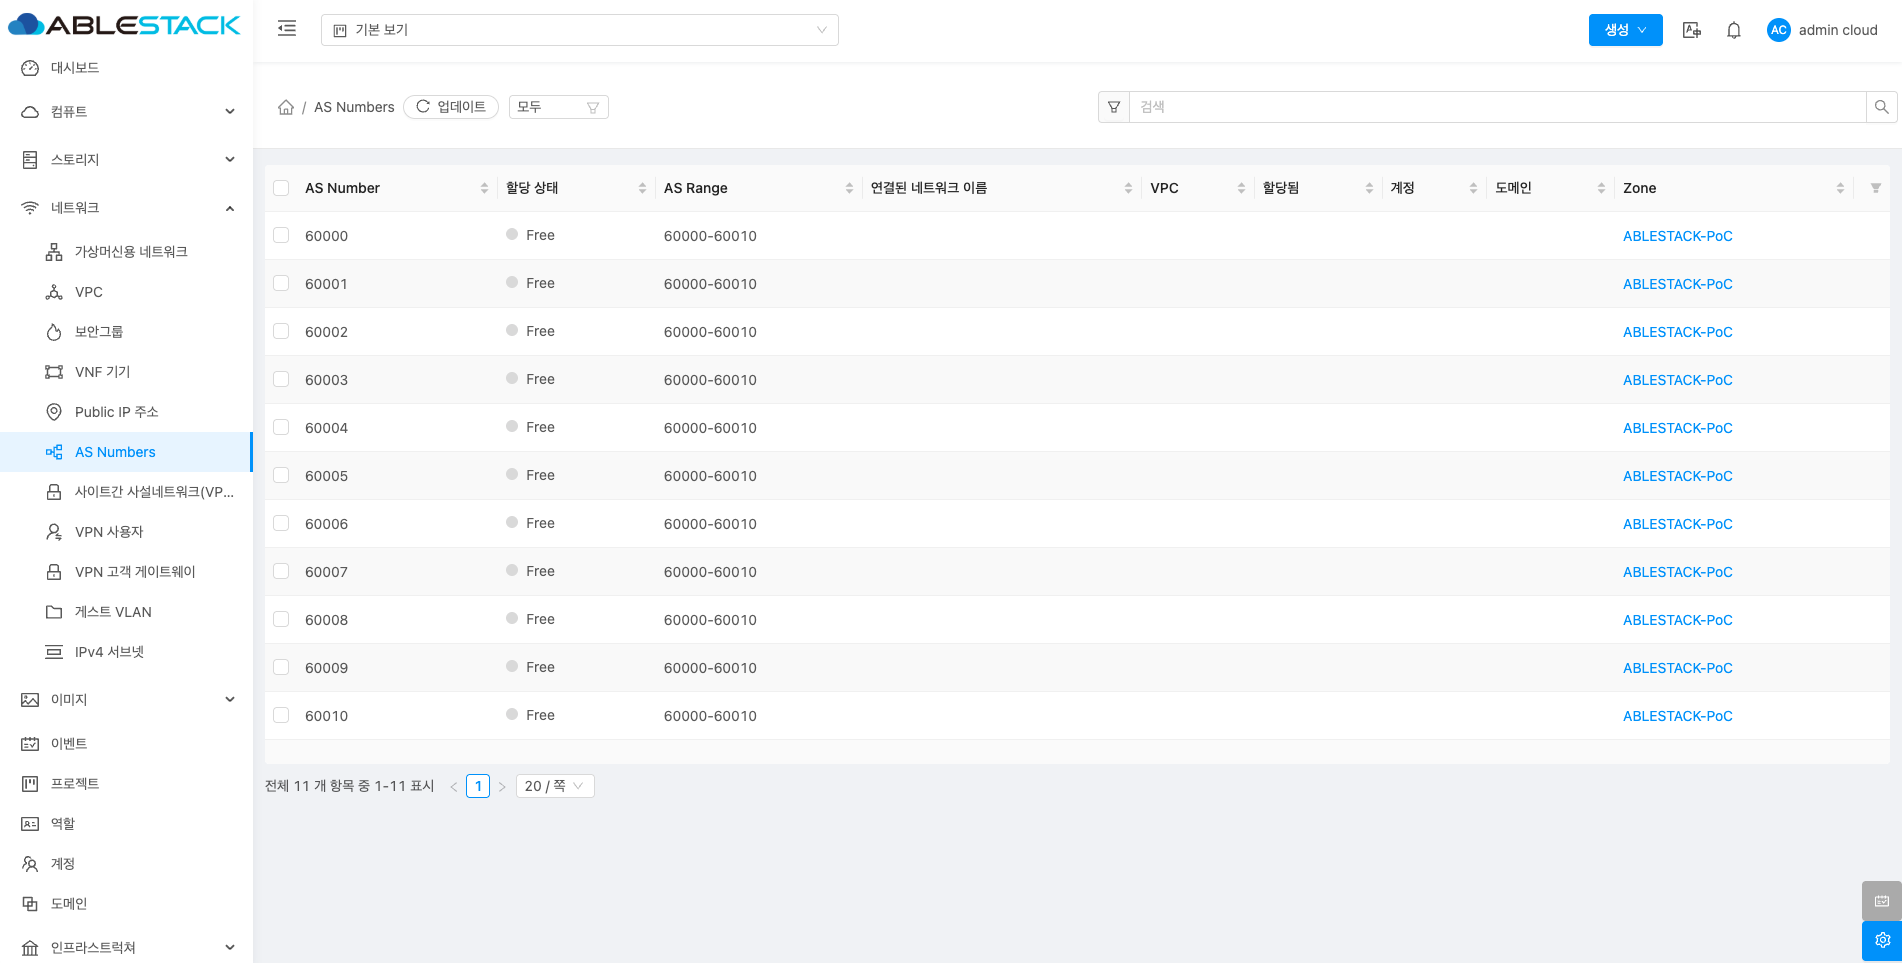Image resolution: width=1902 pixels, height=963 pixels.
Task: Click the search magnifier icon
Action: tap(1881, 107)
